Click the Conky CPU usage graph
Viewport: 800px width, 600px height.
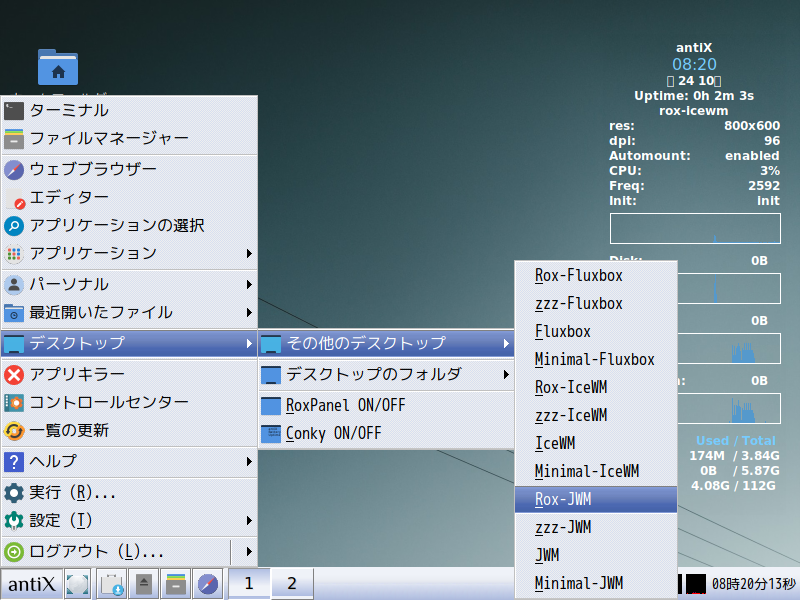pyautogui.click(x=695, y=229)
